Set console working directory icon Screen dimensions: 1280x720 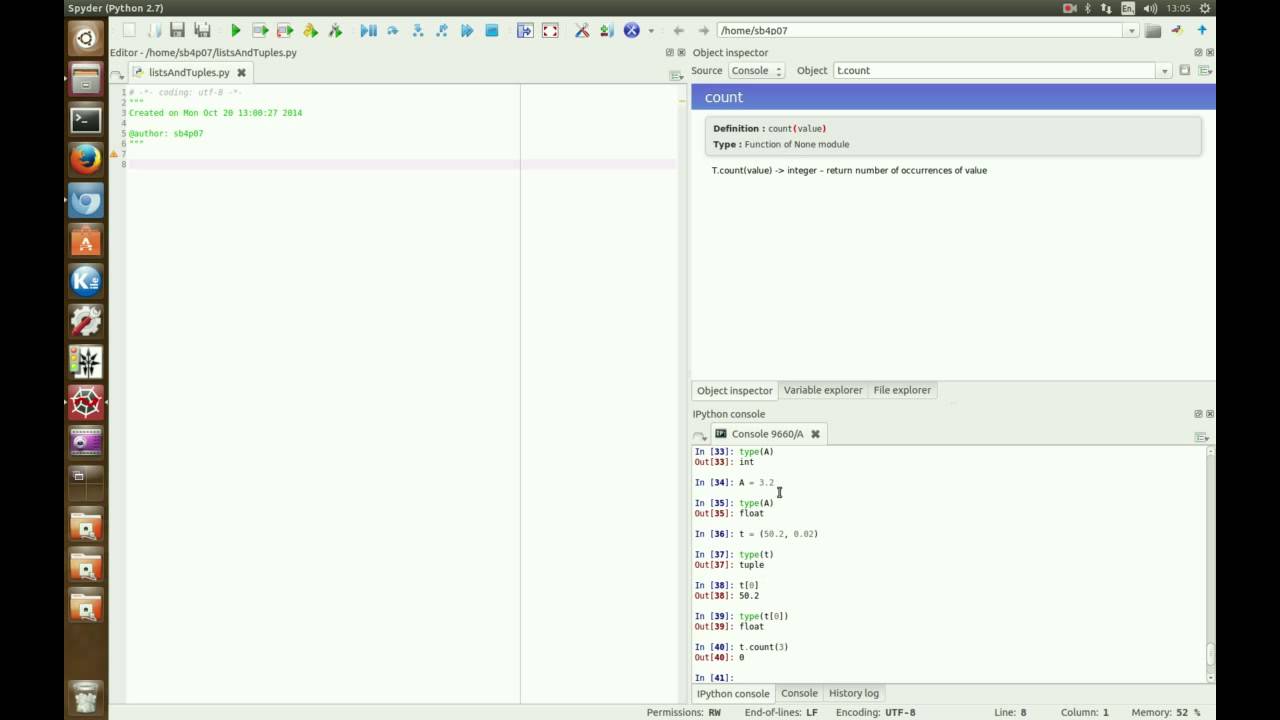1178,31
